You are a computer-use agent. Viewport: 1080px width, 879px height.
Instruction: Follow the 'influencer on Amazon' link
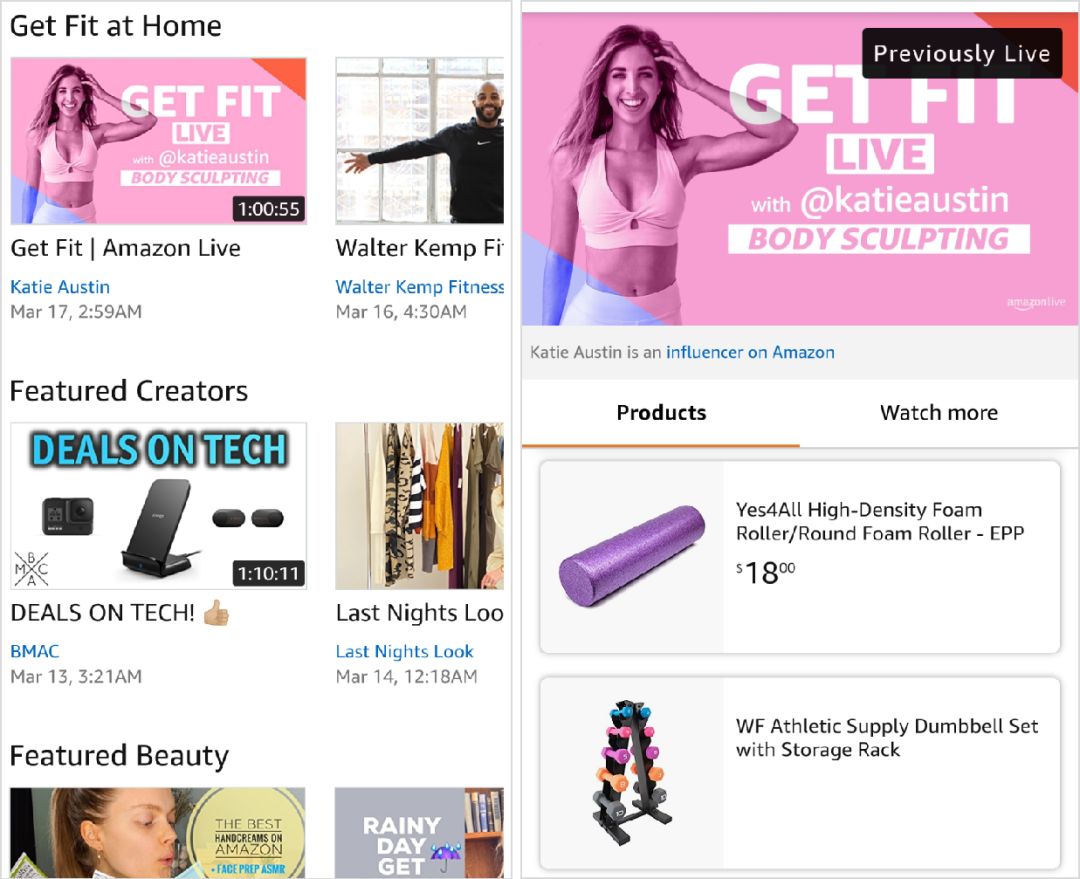click(750, 353)
